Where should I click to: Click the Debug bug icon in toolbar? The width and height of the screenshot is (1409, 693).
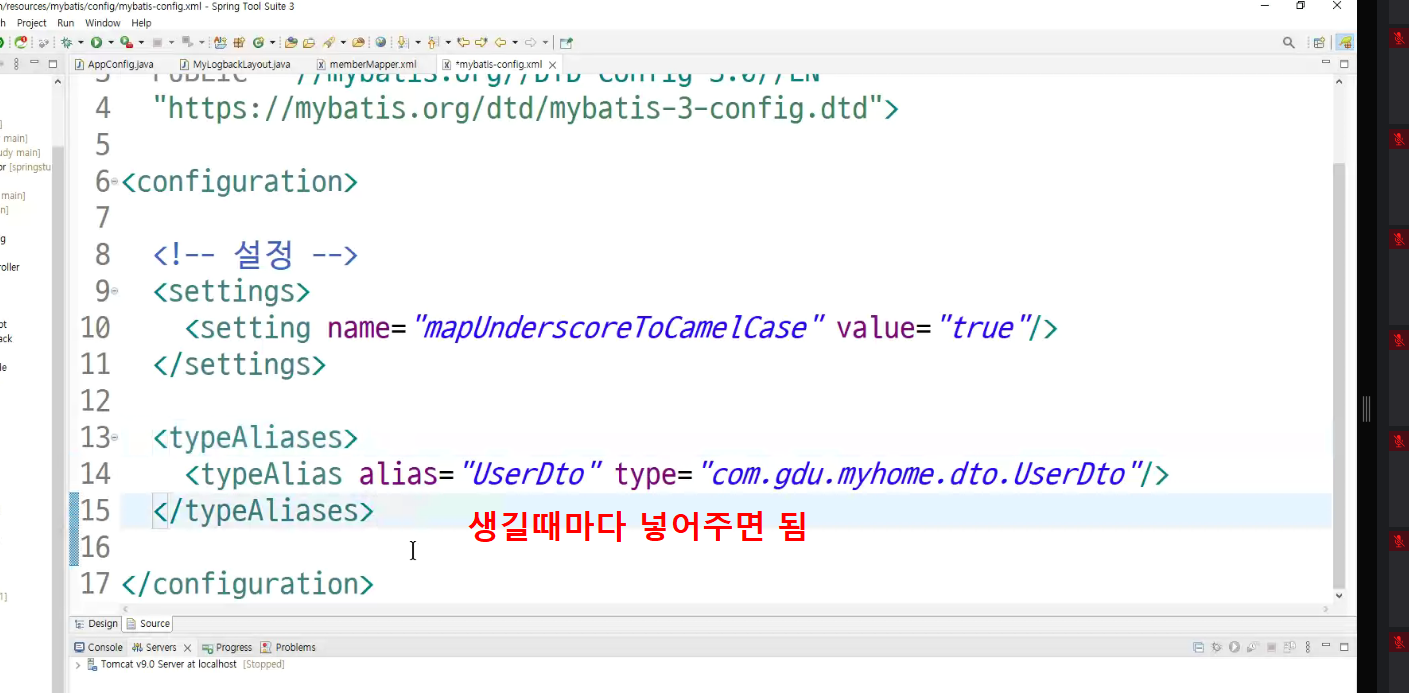[66, 42]
